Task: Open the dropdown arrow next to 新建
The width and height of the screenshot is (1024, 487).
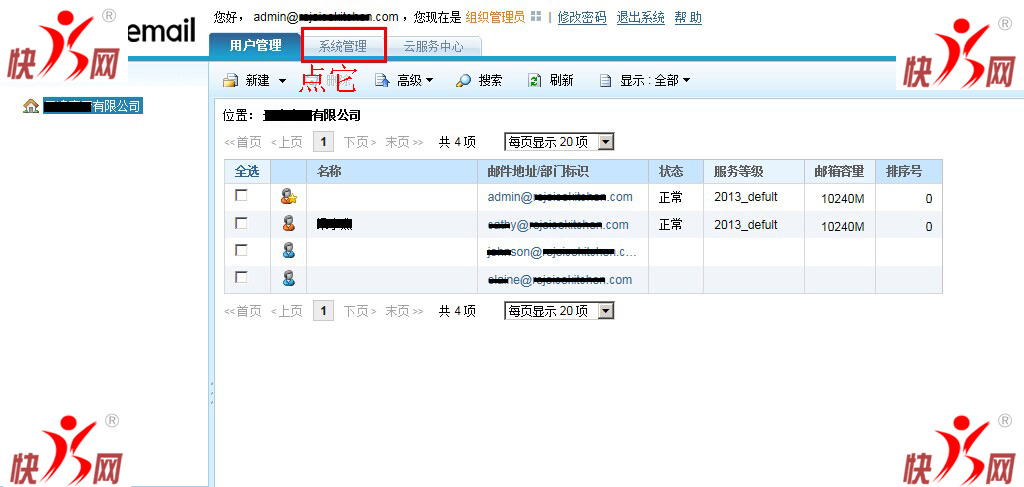Action: click(x=282, y=81)
